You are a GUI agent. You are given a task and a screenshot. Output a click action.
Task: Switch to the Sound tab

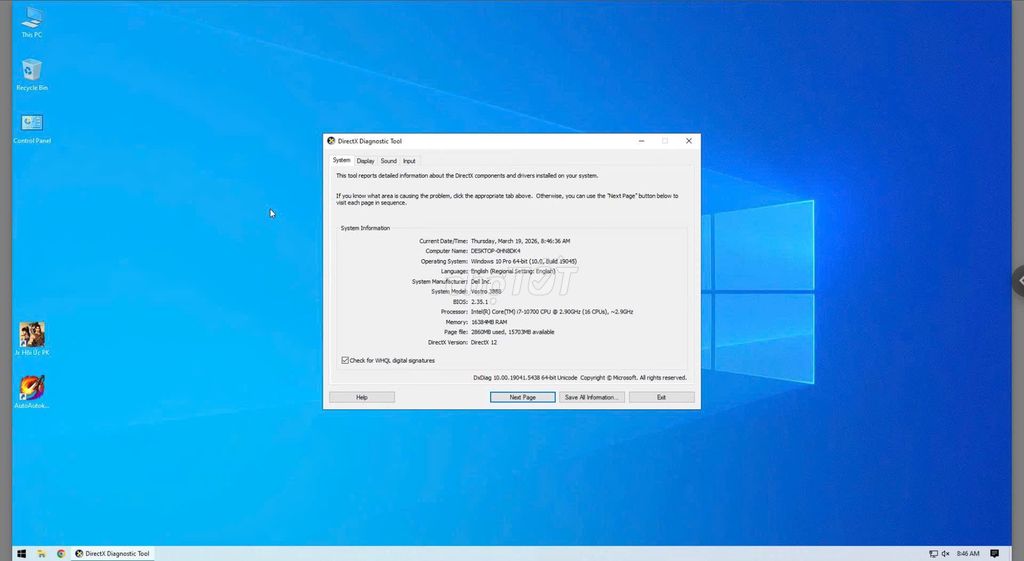(x=389, y=161)
